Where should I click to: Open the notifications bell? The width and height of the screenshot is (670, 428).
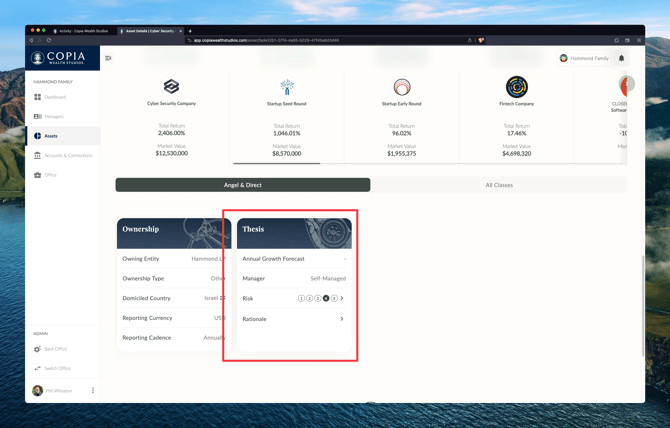621,58
